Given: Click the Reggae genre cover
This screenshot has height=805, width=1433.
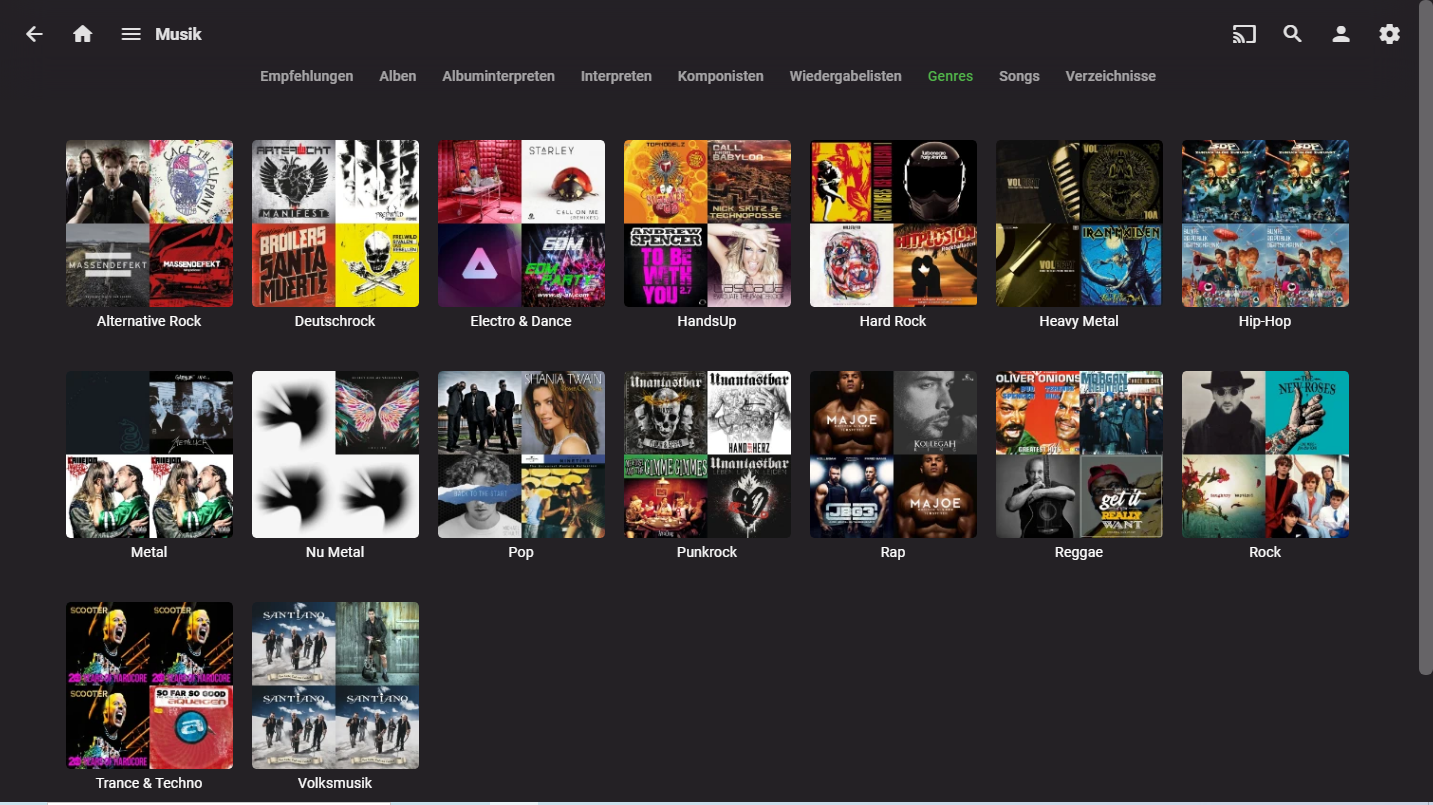Looking at the screenshot, I should pos(1079,454).
